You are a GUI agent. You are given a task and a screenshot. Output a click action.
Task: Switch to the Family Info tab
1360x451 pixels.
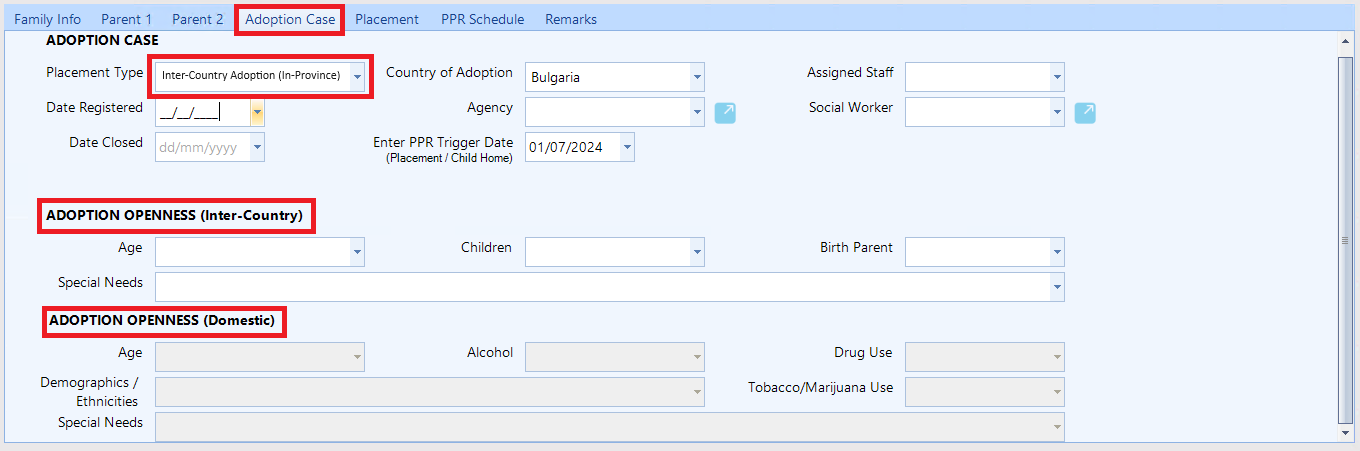pos(47,19)
